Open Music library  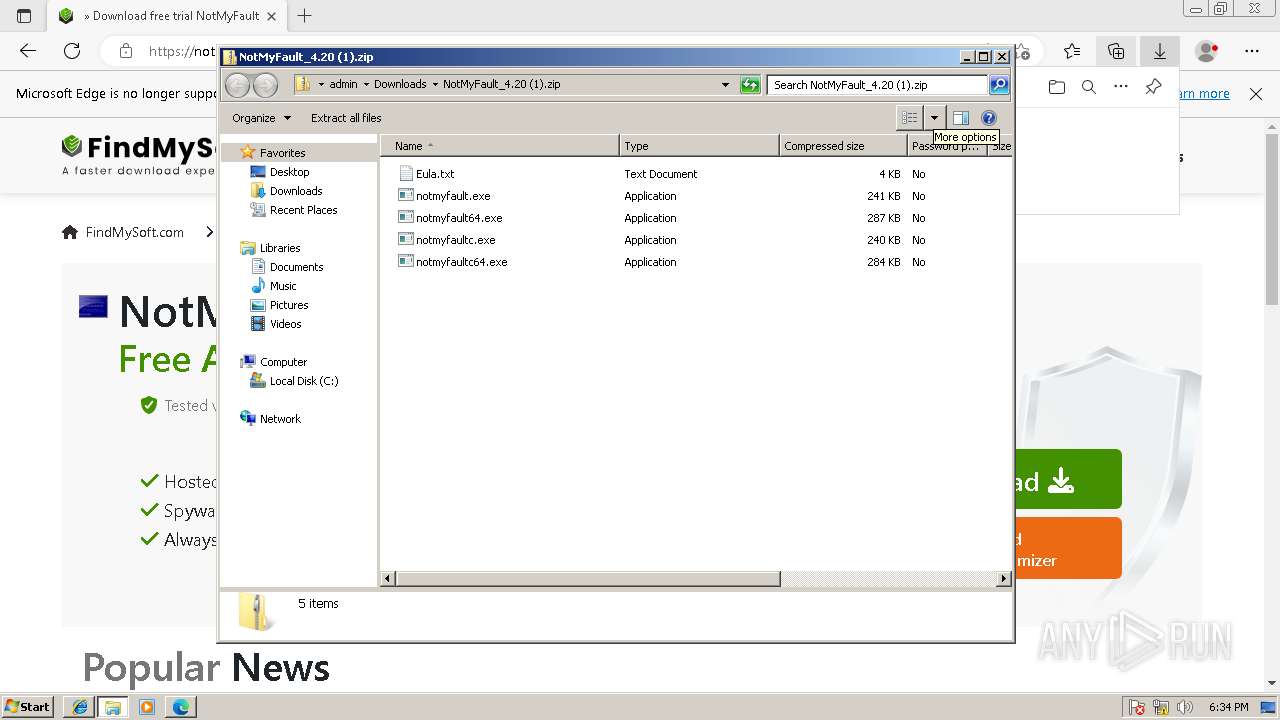point(283,286)
